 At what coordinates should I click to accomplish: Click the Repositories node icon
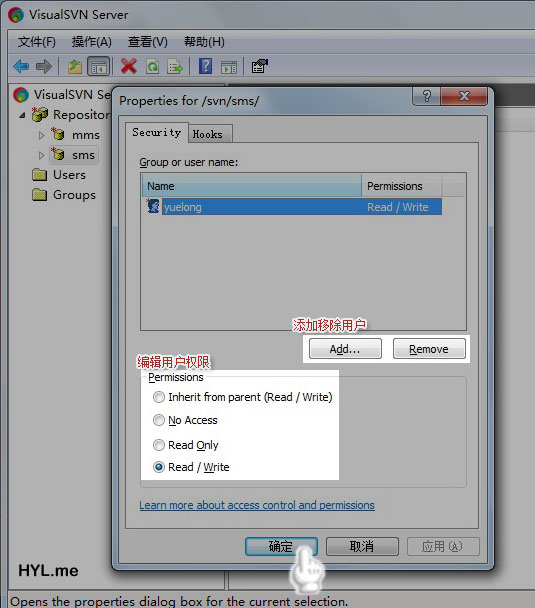(x=40, y=114)
